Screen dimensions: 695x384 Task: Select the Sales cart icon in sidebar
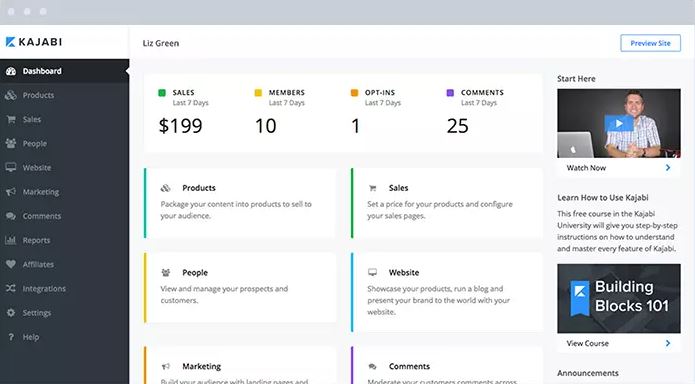coord(11,119)
